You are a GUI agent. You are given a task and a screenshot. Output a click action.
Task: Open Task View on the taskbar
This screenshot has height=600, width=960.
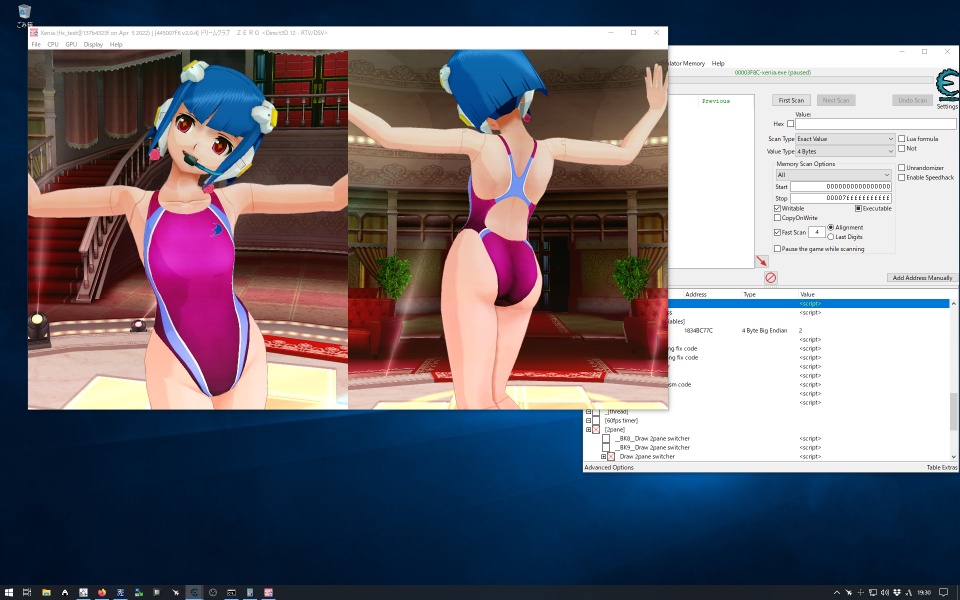(27, 592)
